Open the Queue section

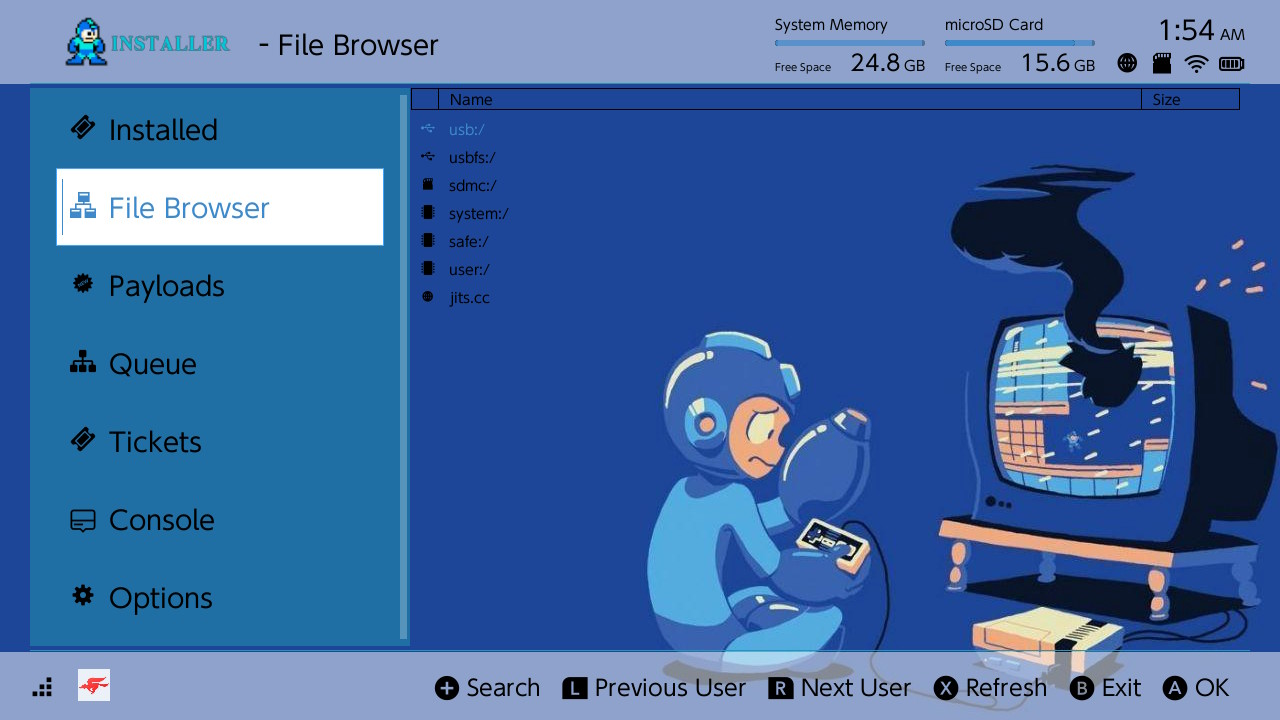click(220, 363)
